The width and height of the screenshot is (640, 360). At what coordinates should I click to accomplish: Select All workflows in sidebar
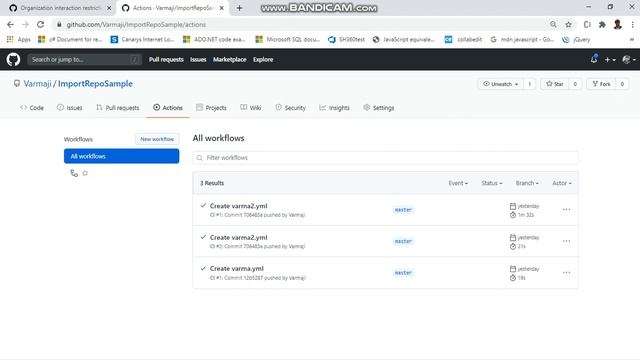tap(121, 156)
